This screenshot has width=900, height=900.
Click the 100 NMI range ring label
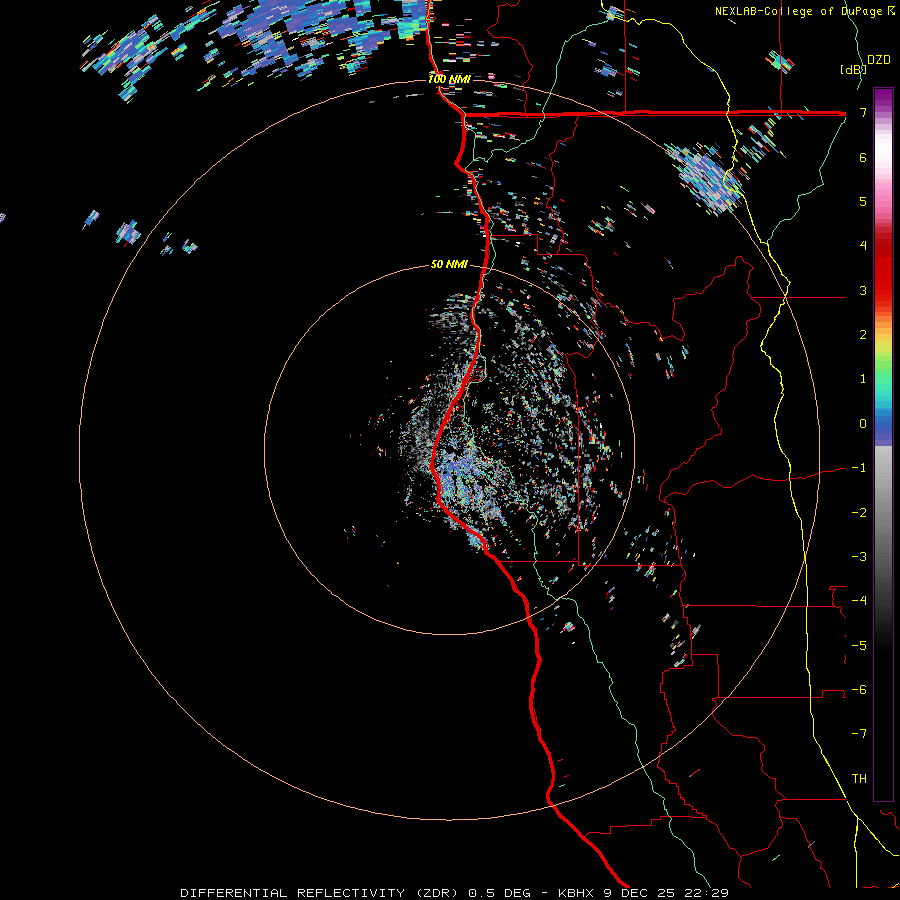pyautogui.click(x=449, y=79)
